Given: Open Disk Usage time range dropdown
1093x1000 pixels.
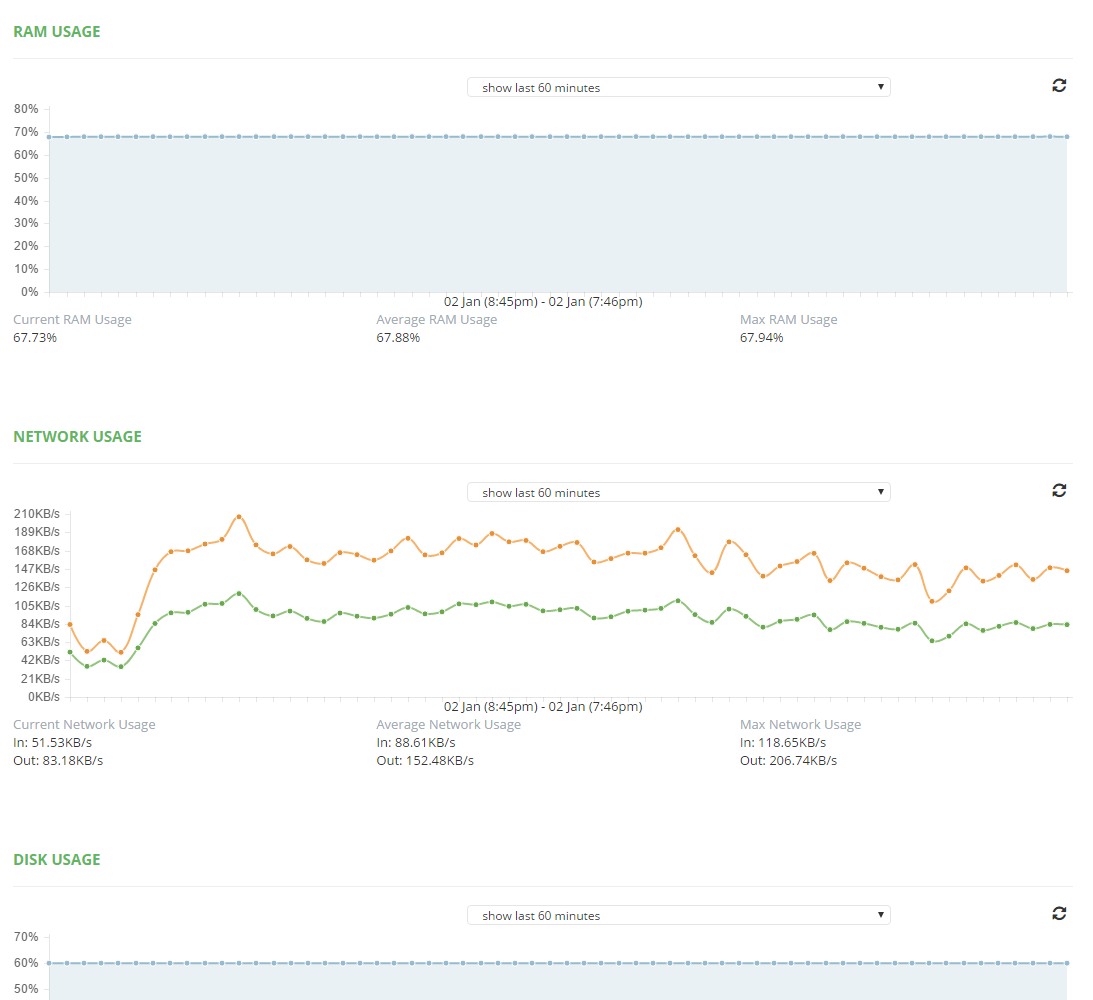Looking at the screenshot, I should 678,915.
